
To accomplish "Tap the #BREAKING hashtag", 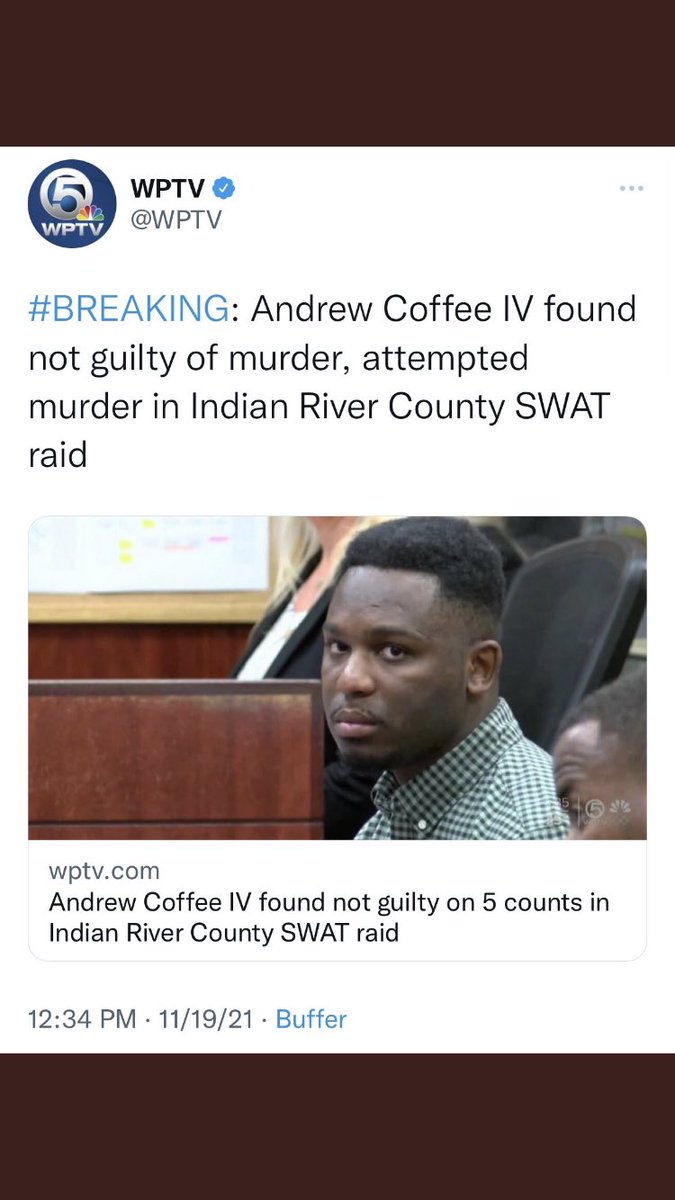I will point(128,310).
